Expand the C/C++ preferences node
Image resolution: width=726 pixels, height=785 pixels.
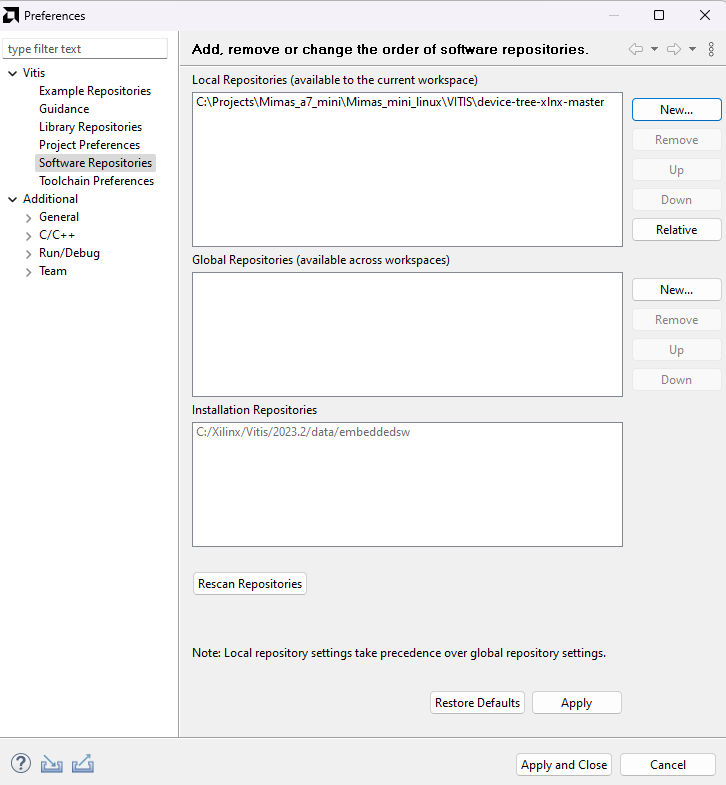28,235
